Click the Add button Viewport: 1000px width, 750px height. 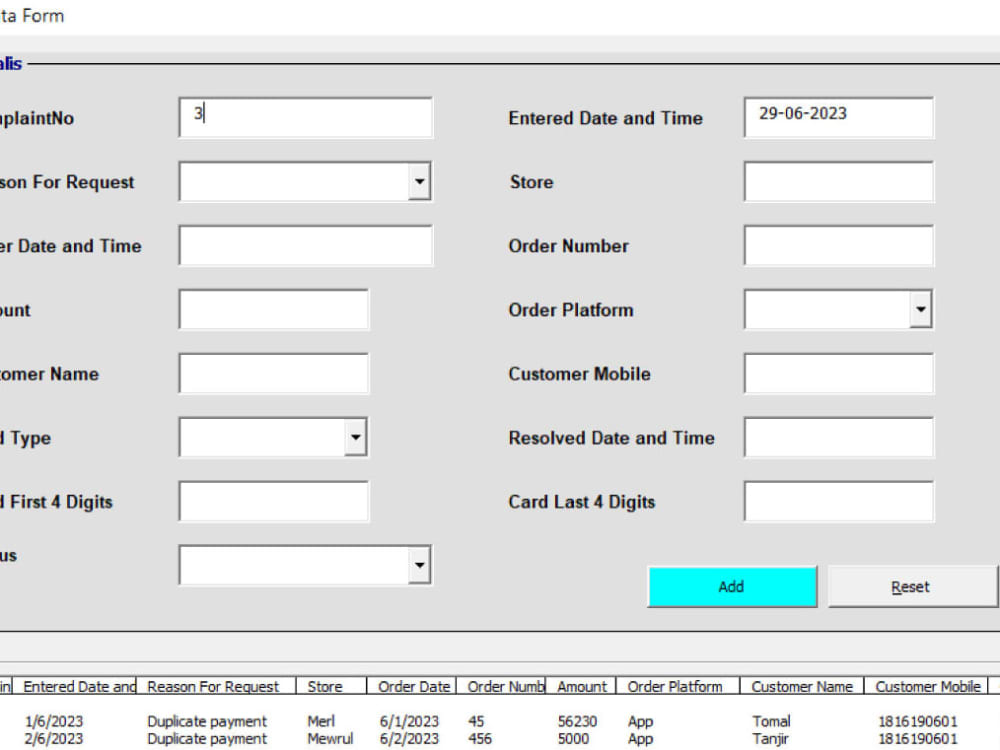click(x=732, y=586)
